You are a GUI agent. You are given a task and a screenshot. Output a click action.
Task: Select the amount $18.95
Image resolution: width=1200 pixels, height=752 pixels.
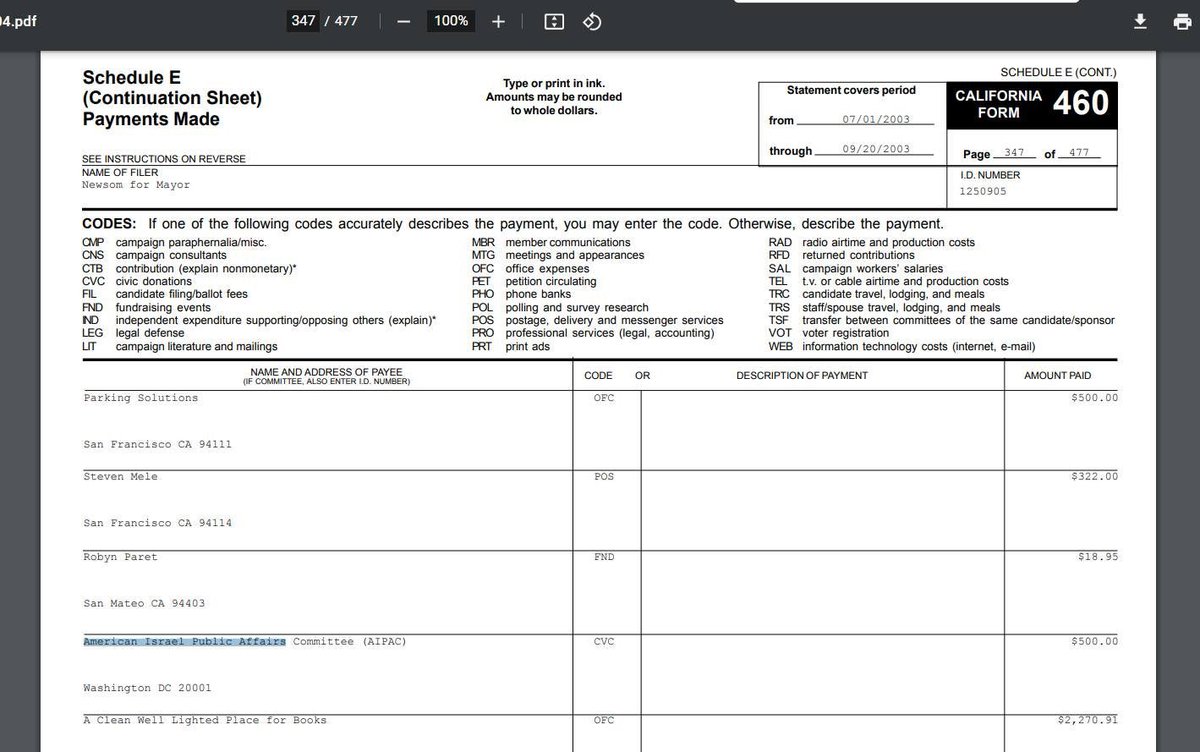pyautogui.click(x=1098, y=557)
